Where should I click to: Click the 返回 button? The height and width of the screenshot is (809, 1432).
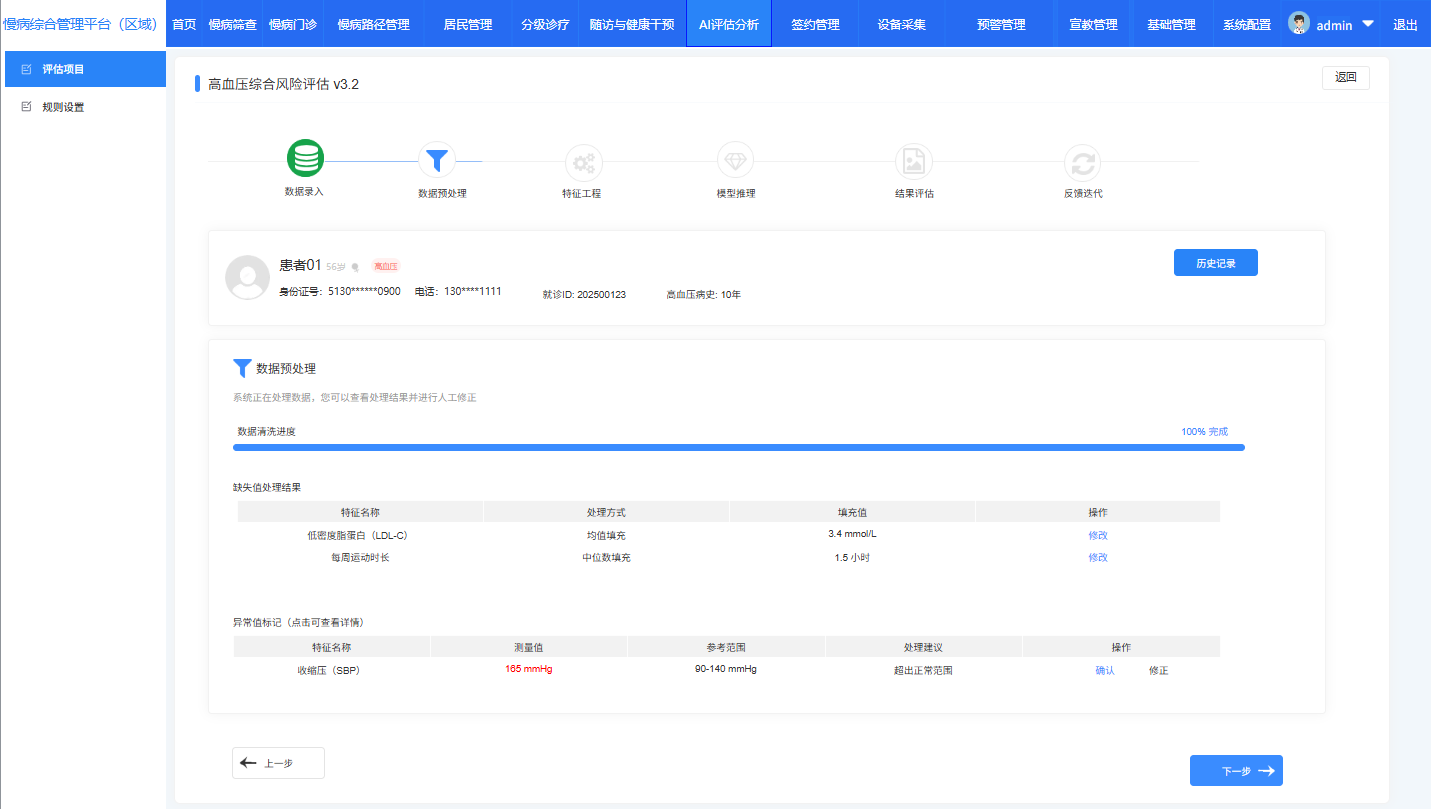pyautogui.click(x=1345, y=77)
